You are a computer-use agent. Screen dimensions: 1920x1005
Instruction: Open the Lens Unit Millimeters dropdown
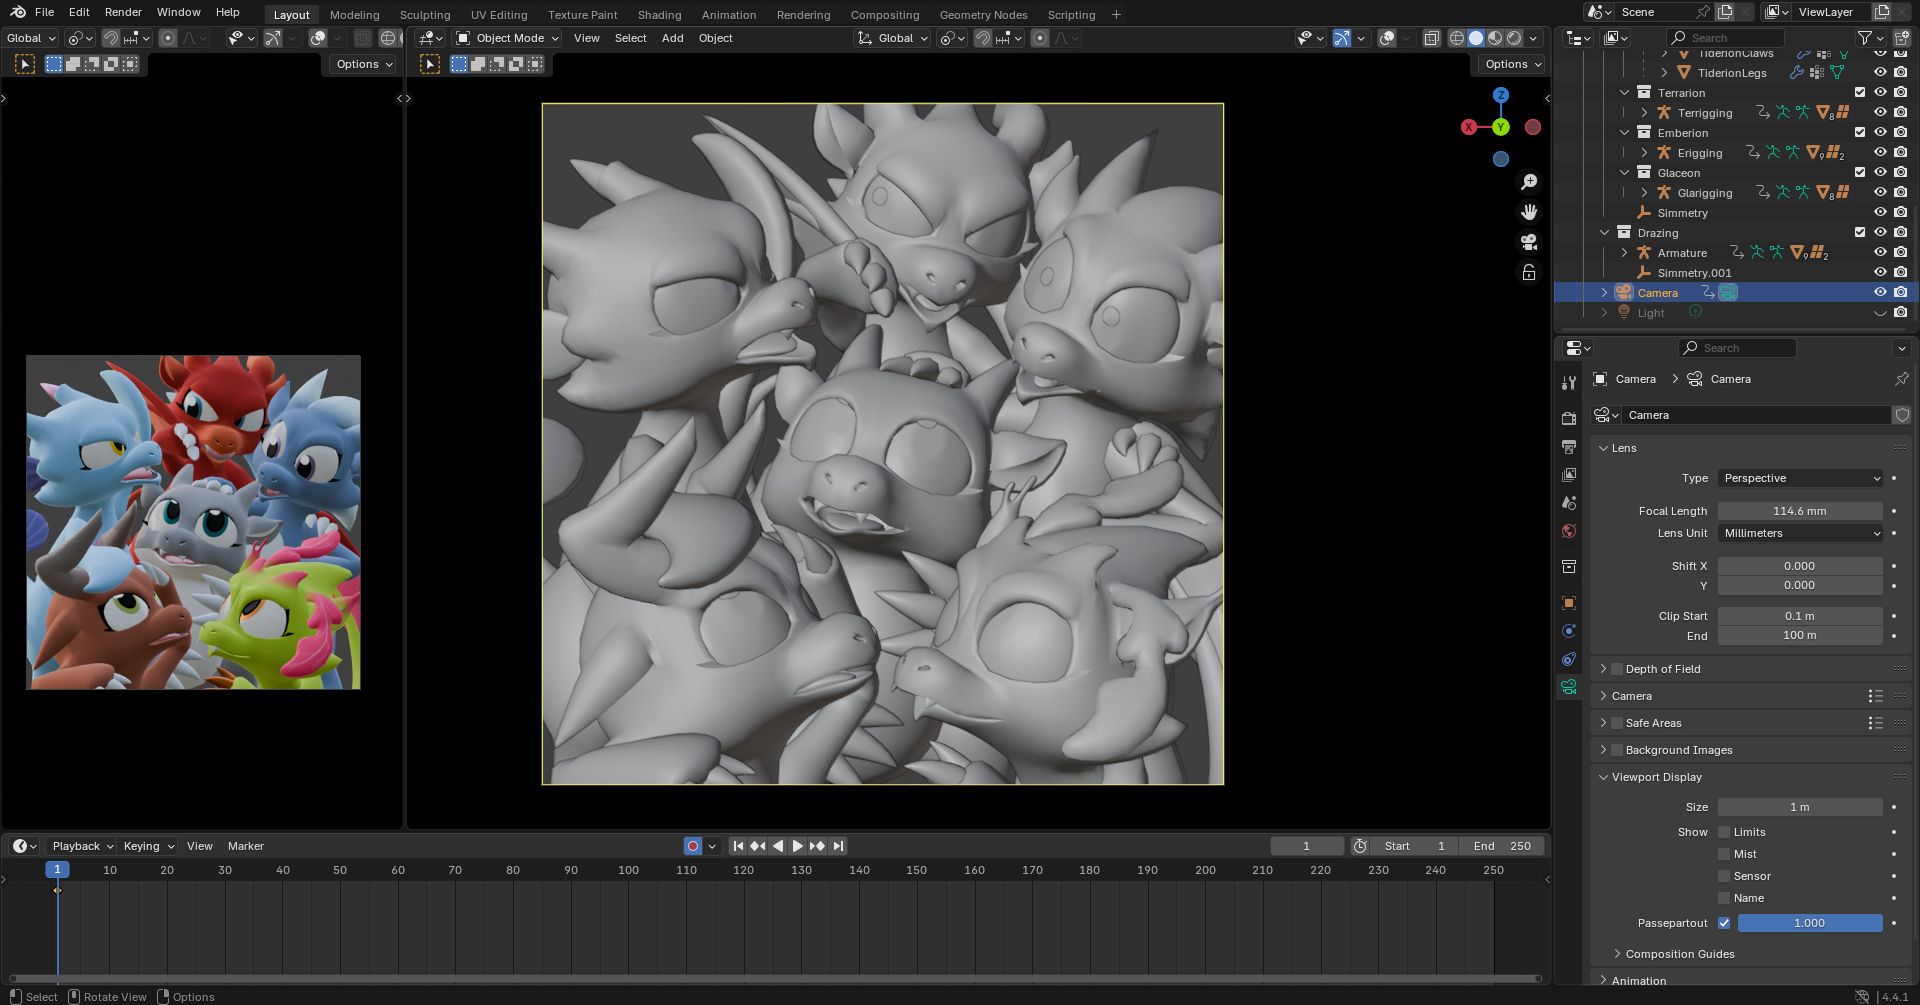coord(1801,533)
